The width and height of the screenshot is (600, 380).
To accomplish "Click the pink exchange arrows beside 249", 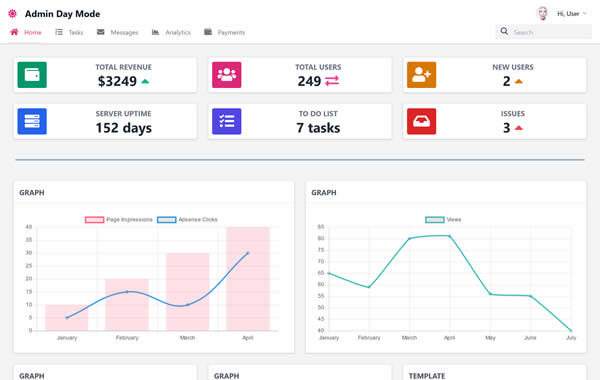I will (x=332, y=81).
